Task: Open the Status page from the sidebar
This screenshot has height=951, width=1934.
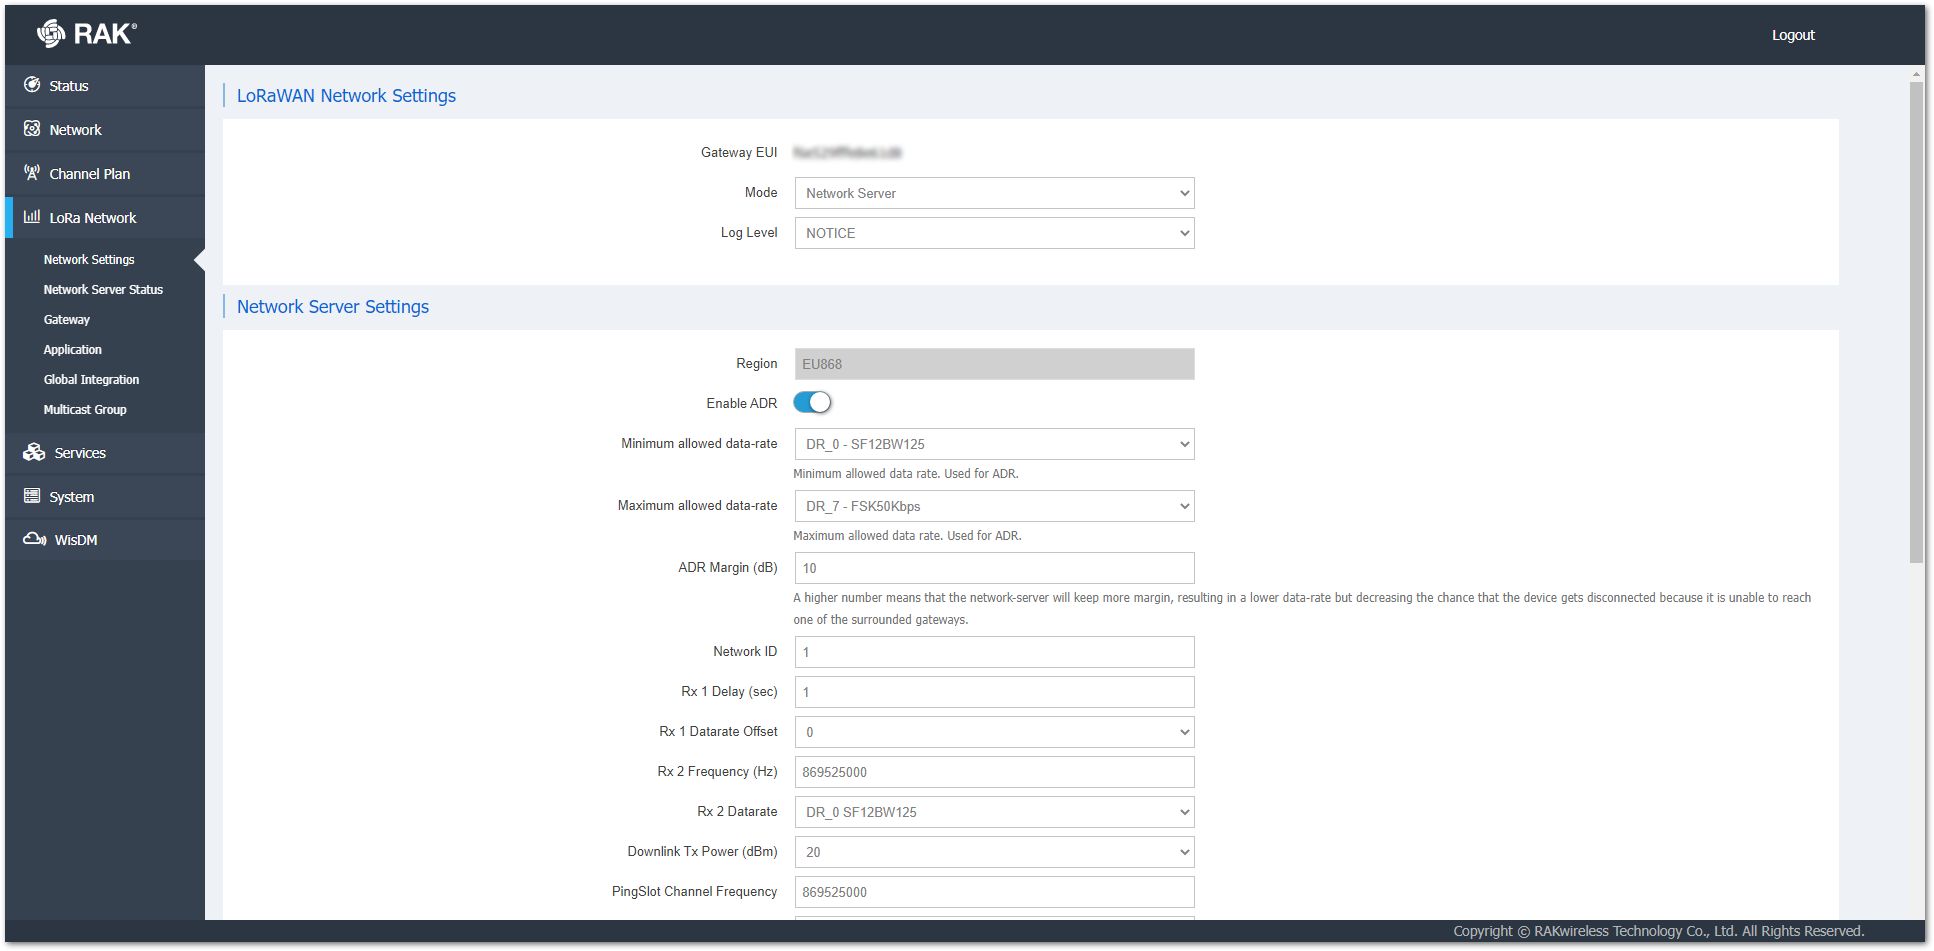Action: (68, 85)
